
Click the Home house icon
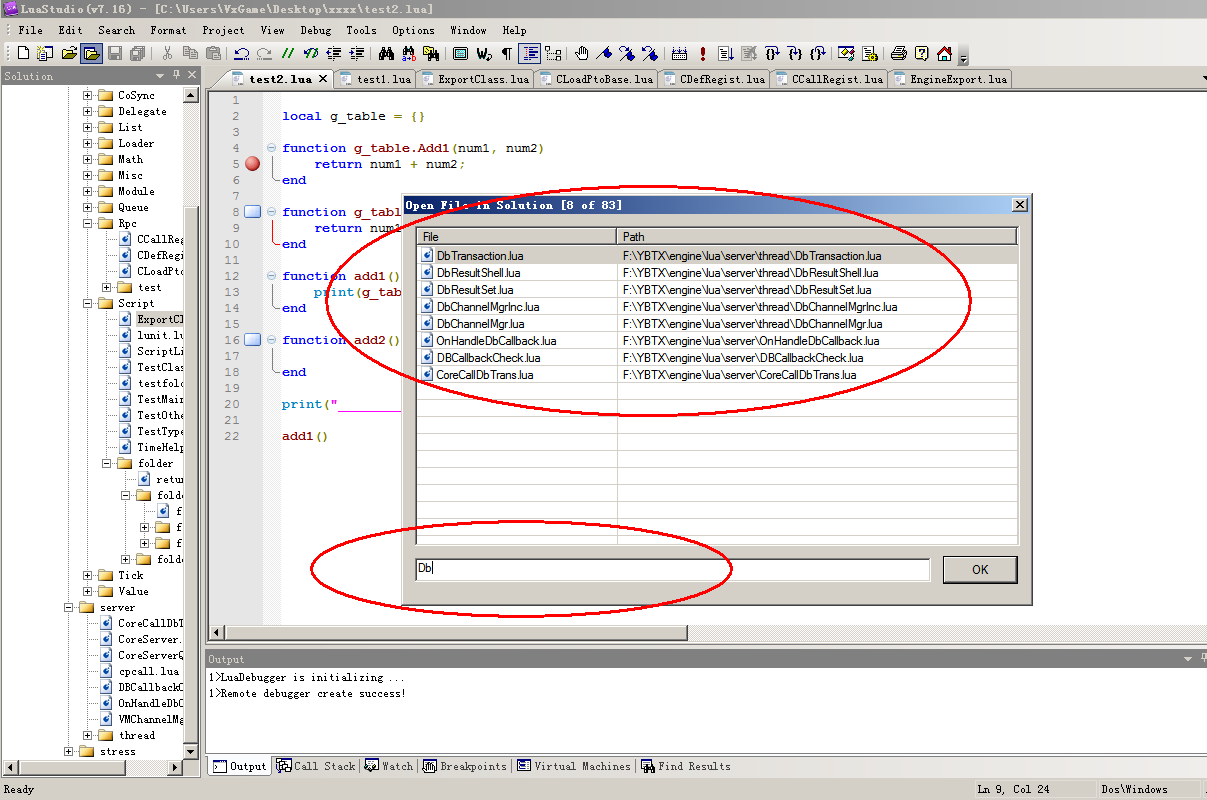pos(945,53)
